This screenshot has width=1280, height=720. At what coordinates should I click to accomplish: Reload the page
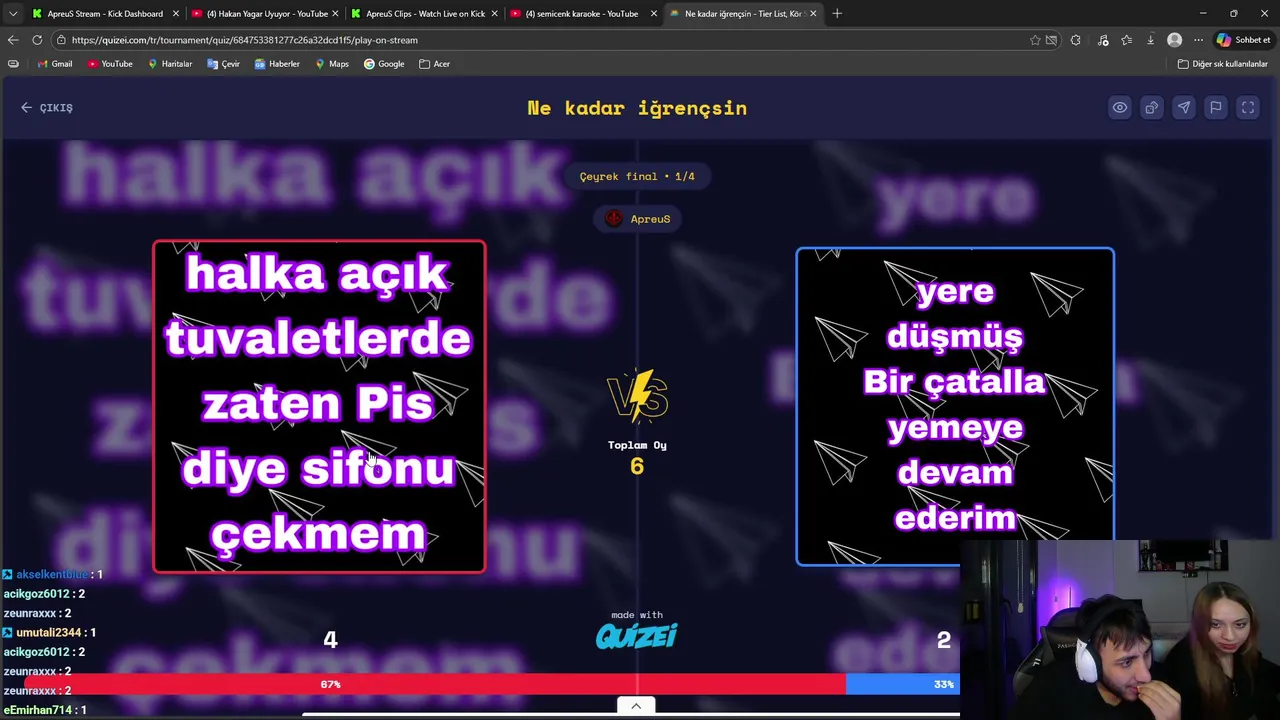click(x=37, y=40)
